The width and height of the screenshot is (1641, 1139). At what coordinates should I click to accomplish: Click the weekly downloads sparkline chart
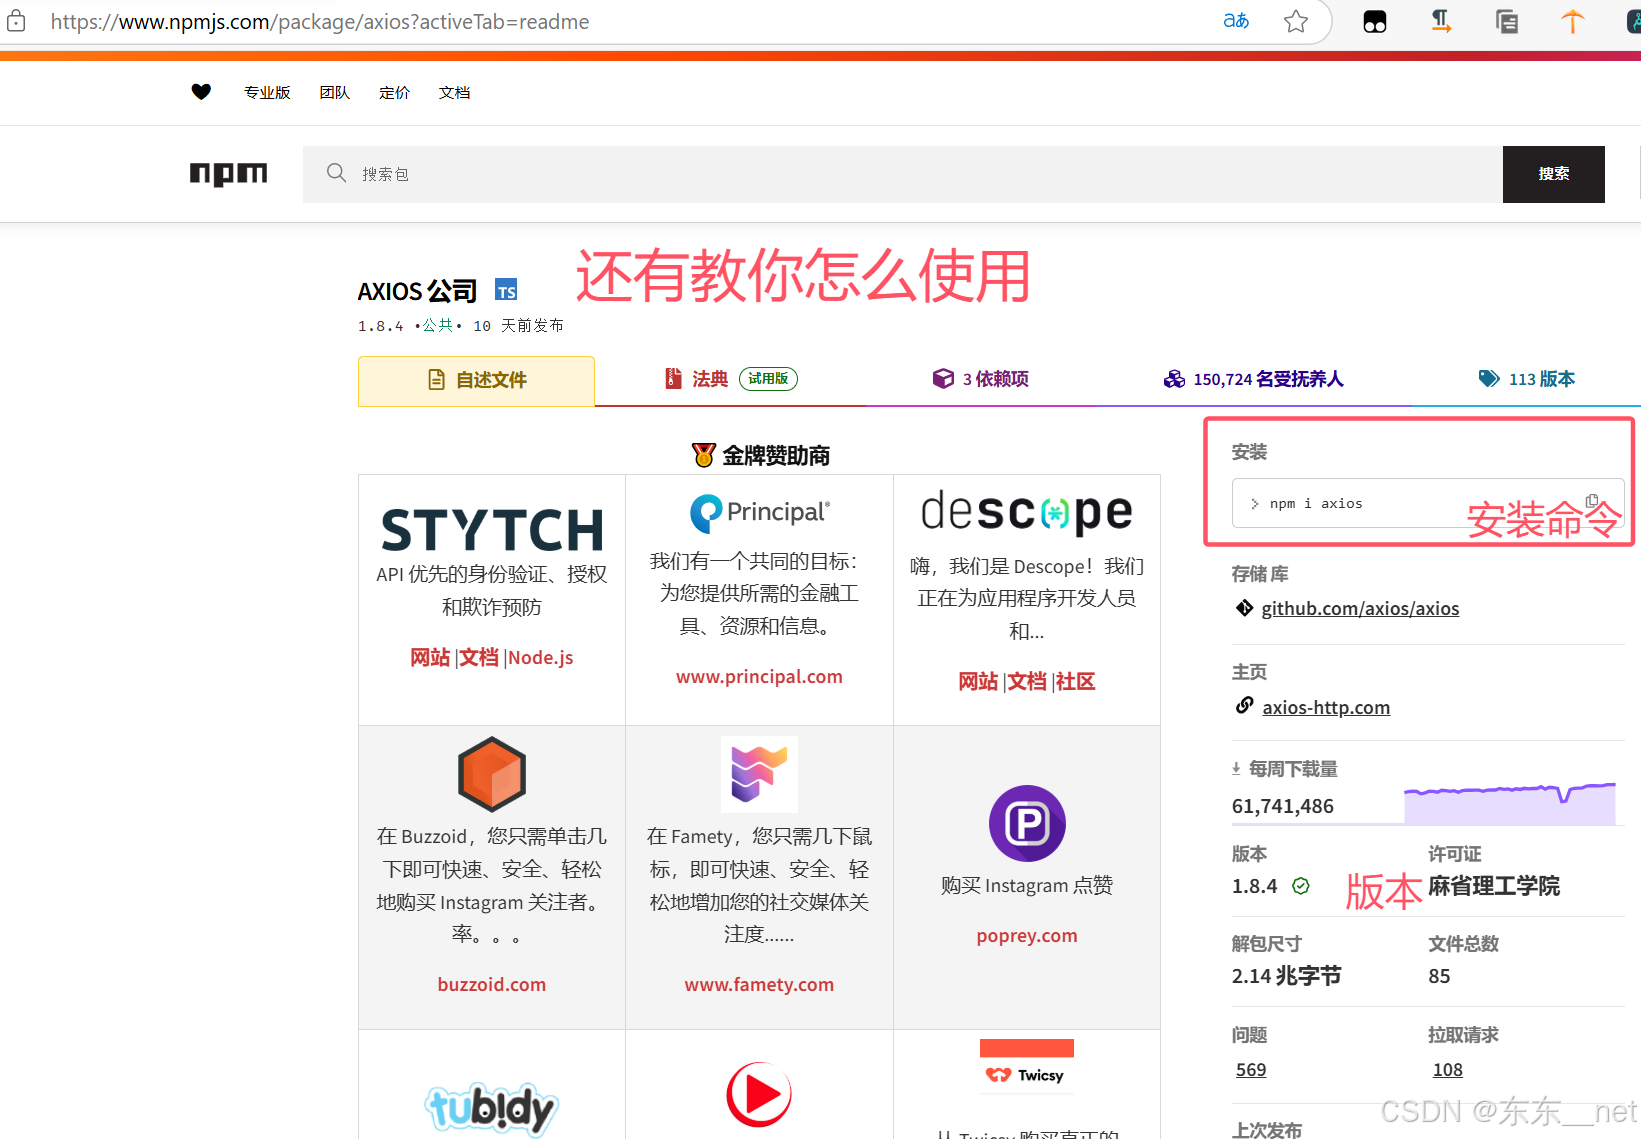coord(1509,804)
